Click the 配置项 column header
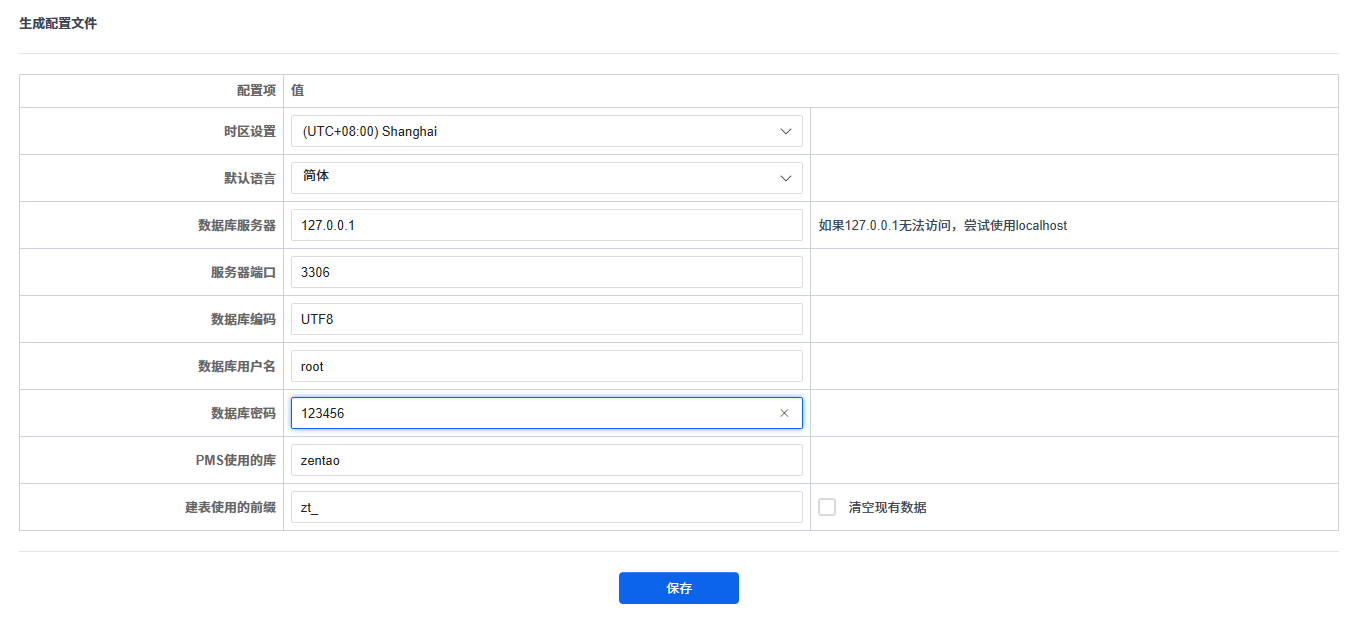Viewport: 1353px width, 624px height. point(256,90)
